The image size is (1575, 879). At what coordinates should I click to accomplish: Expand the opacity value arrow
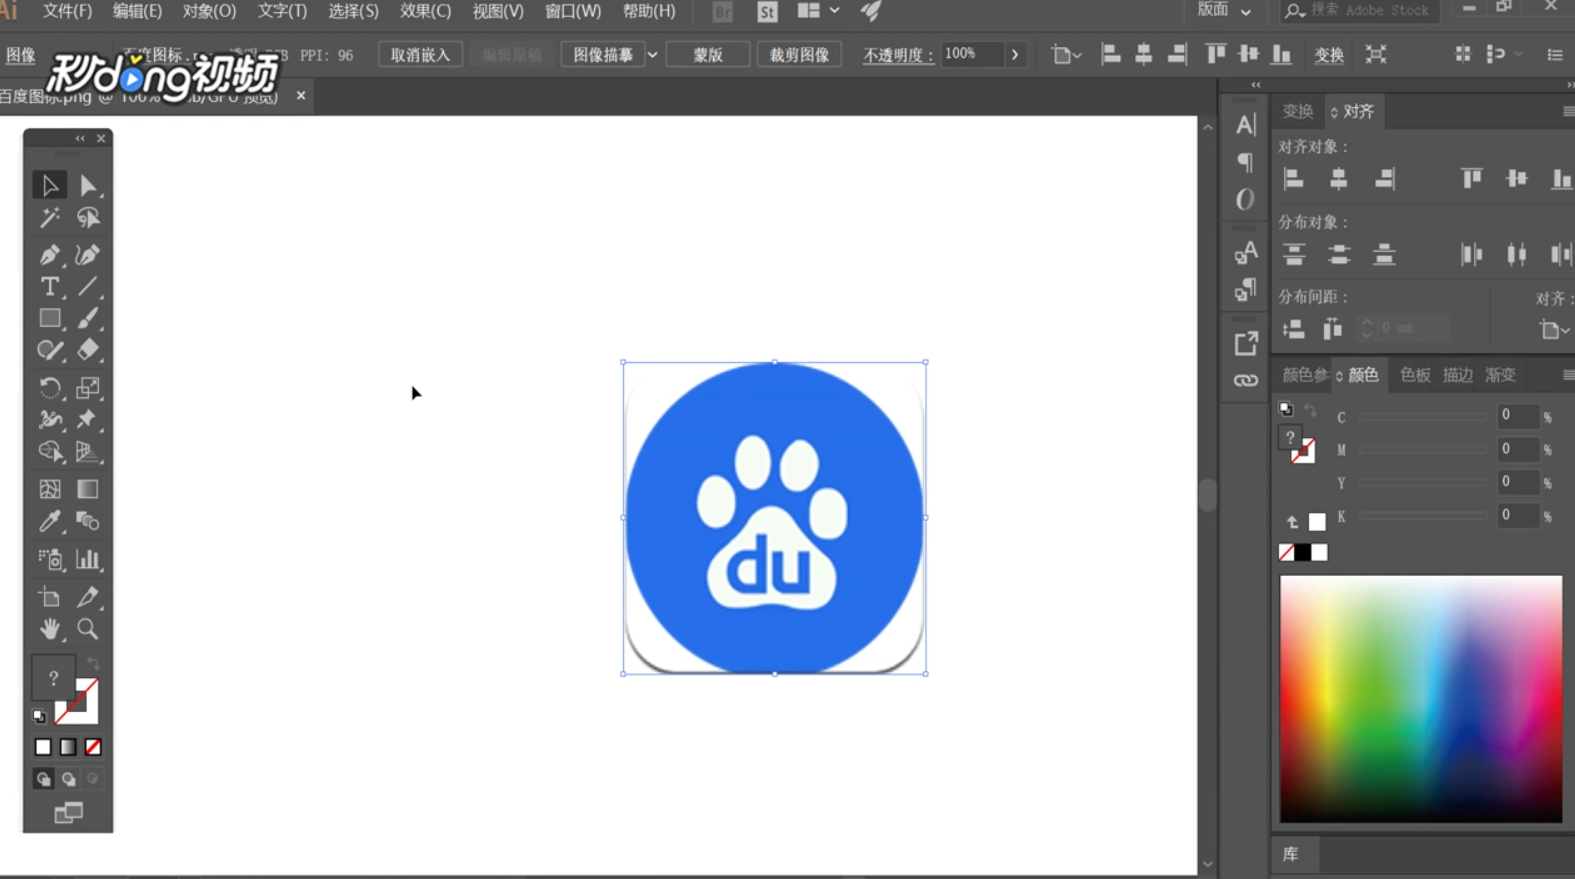coord(1015,54)
